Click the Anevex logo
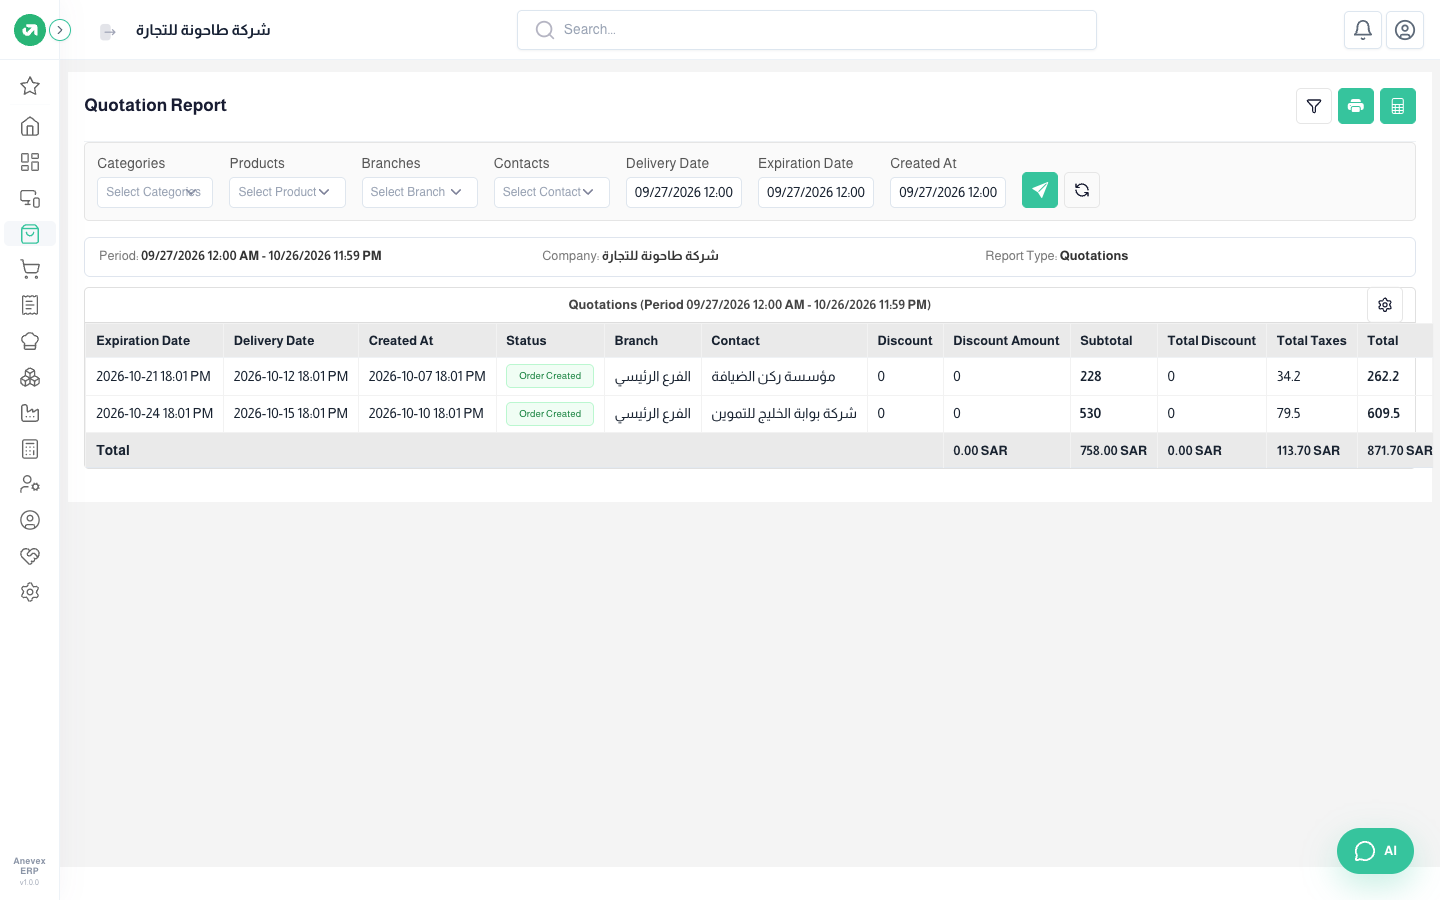The width and height of the screenshot is (1440, 900). click(x=30, y=30)
